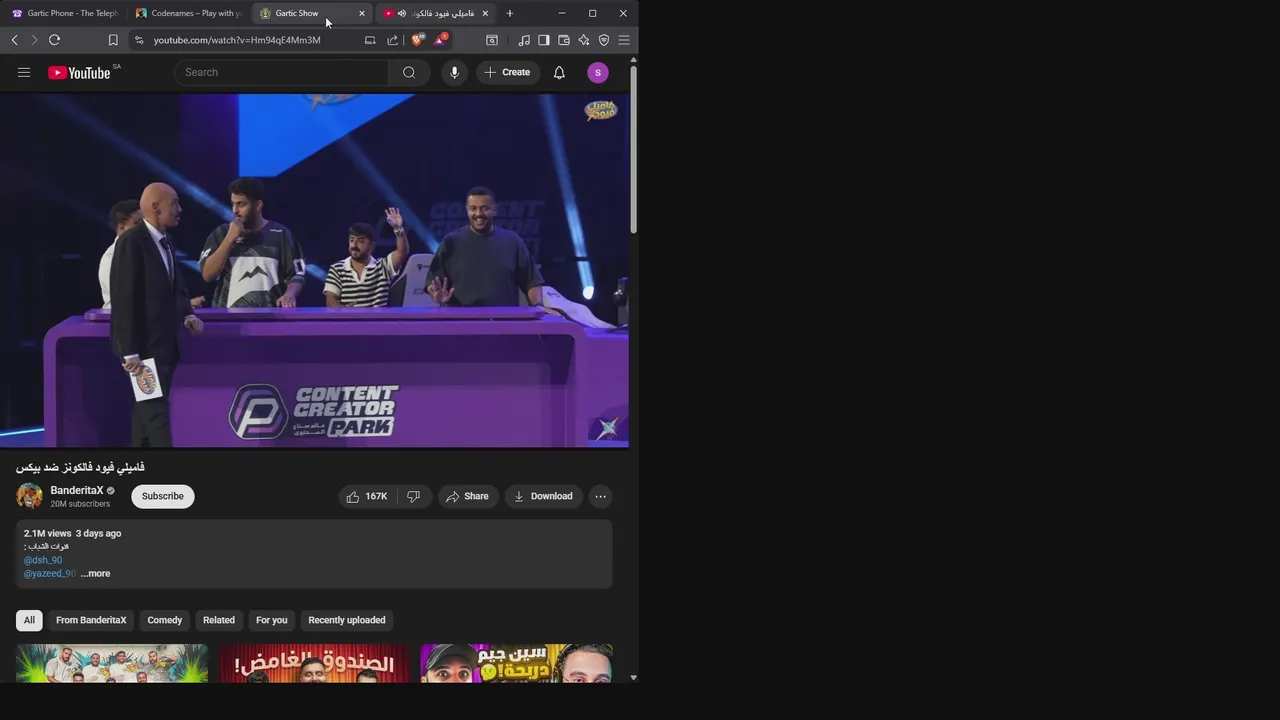Open more actions three-dot menu
Screen dimensions: 1280x720
click(600, 496)
